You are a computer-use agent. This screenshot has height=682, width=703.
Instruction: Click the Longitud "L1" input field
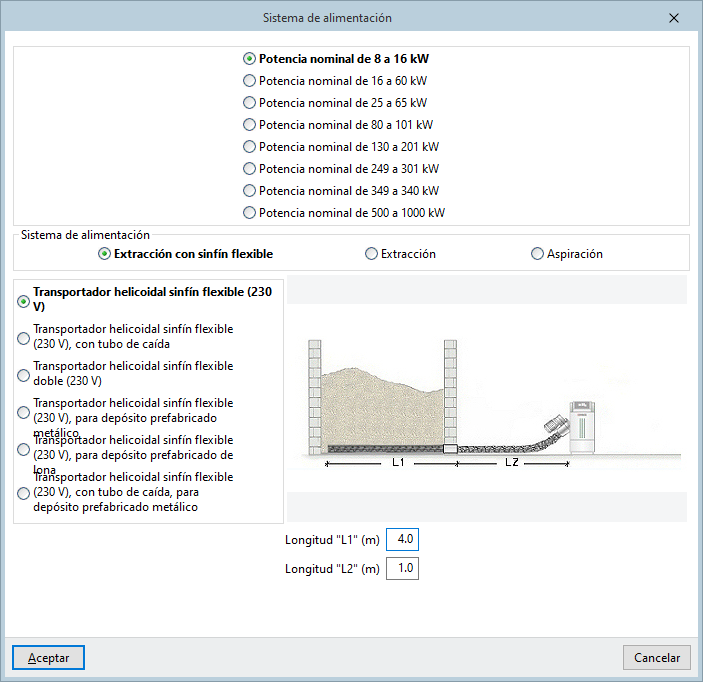pos(402,539)
